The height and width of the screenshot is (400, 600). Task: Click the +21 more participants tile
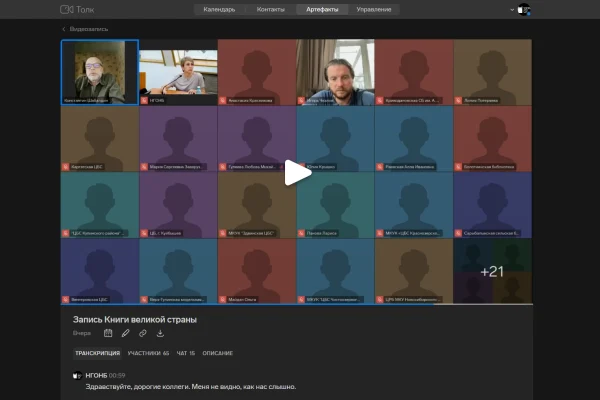point(492,271)
